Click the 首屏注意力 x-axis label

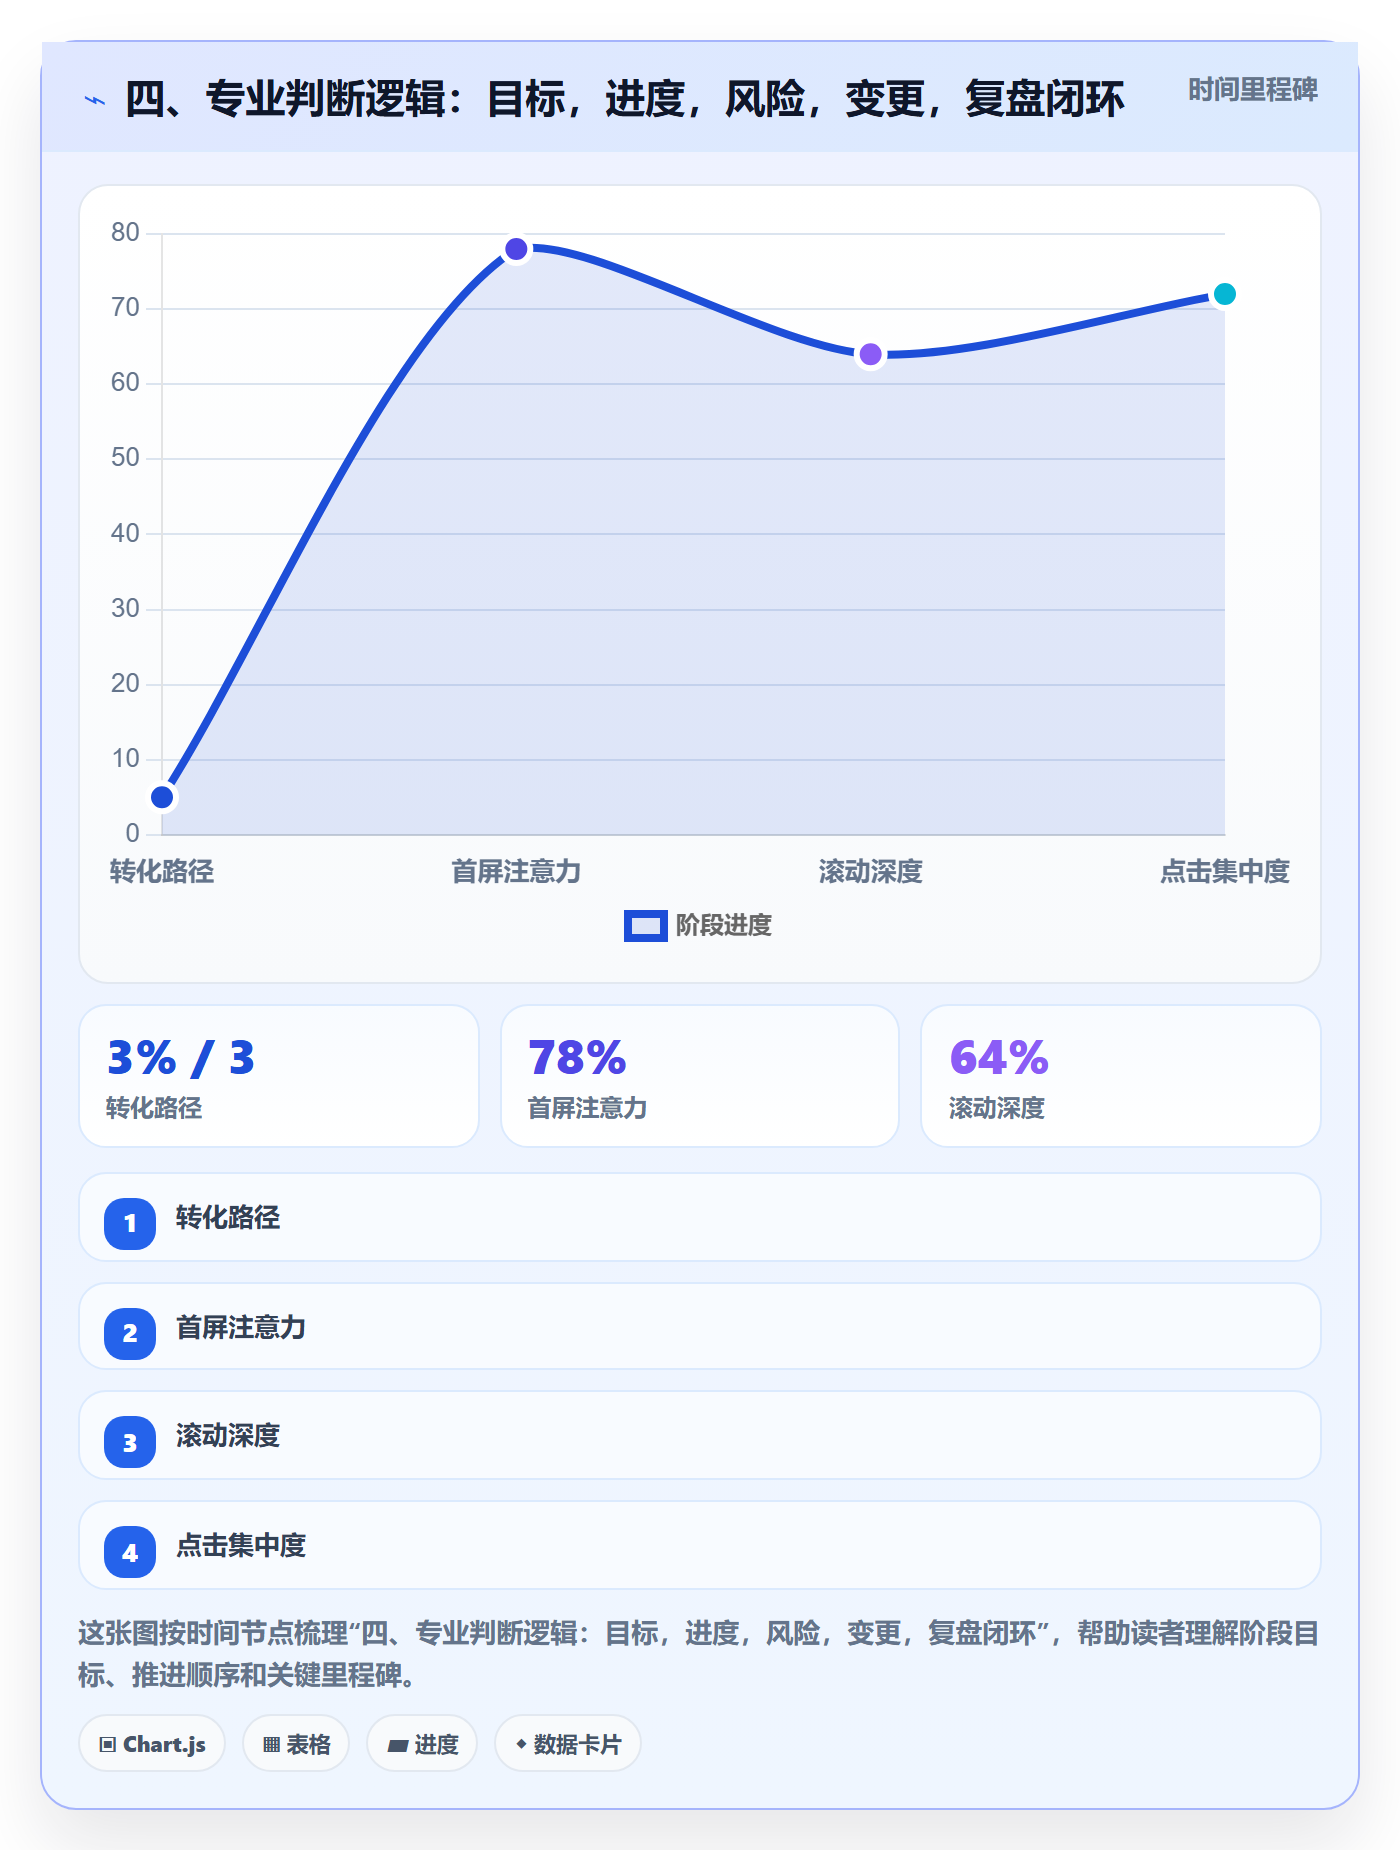(x=516, y=872)
